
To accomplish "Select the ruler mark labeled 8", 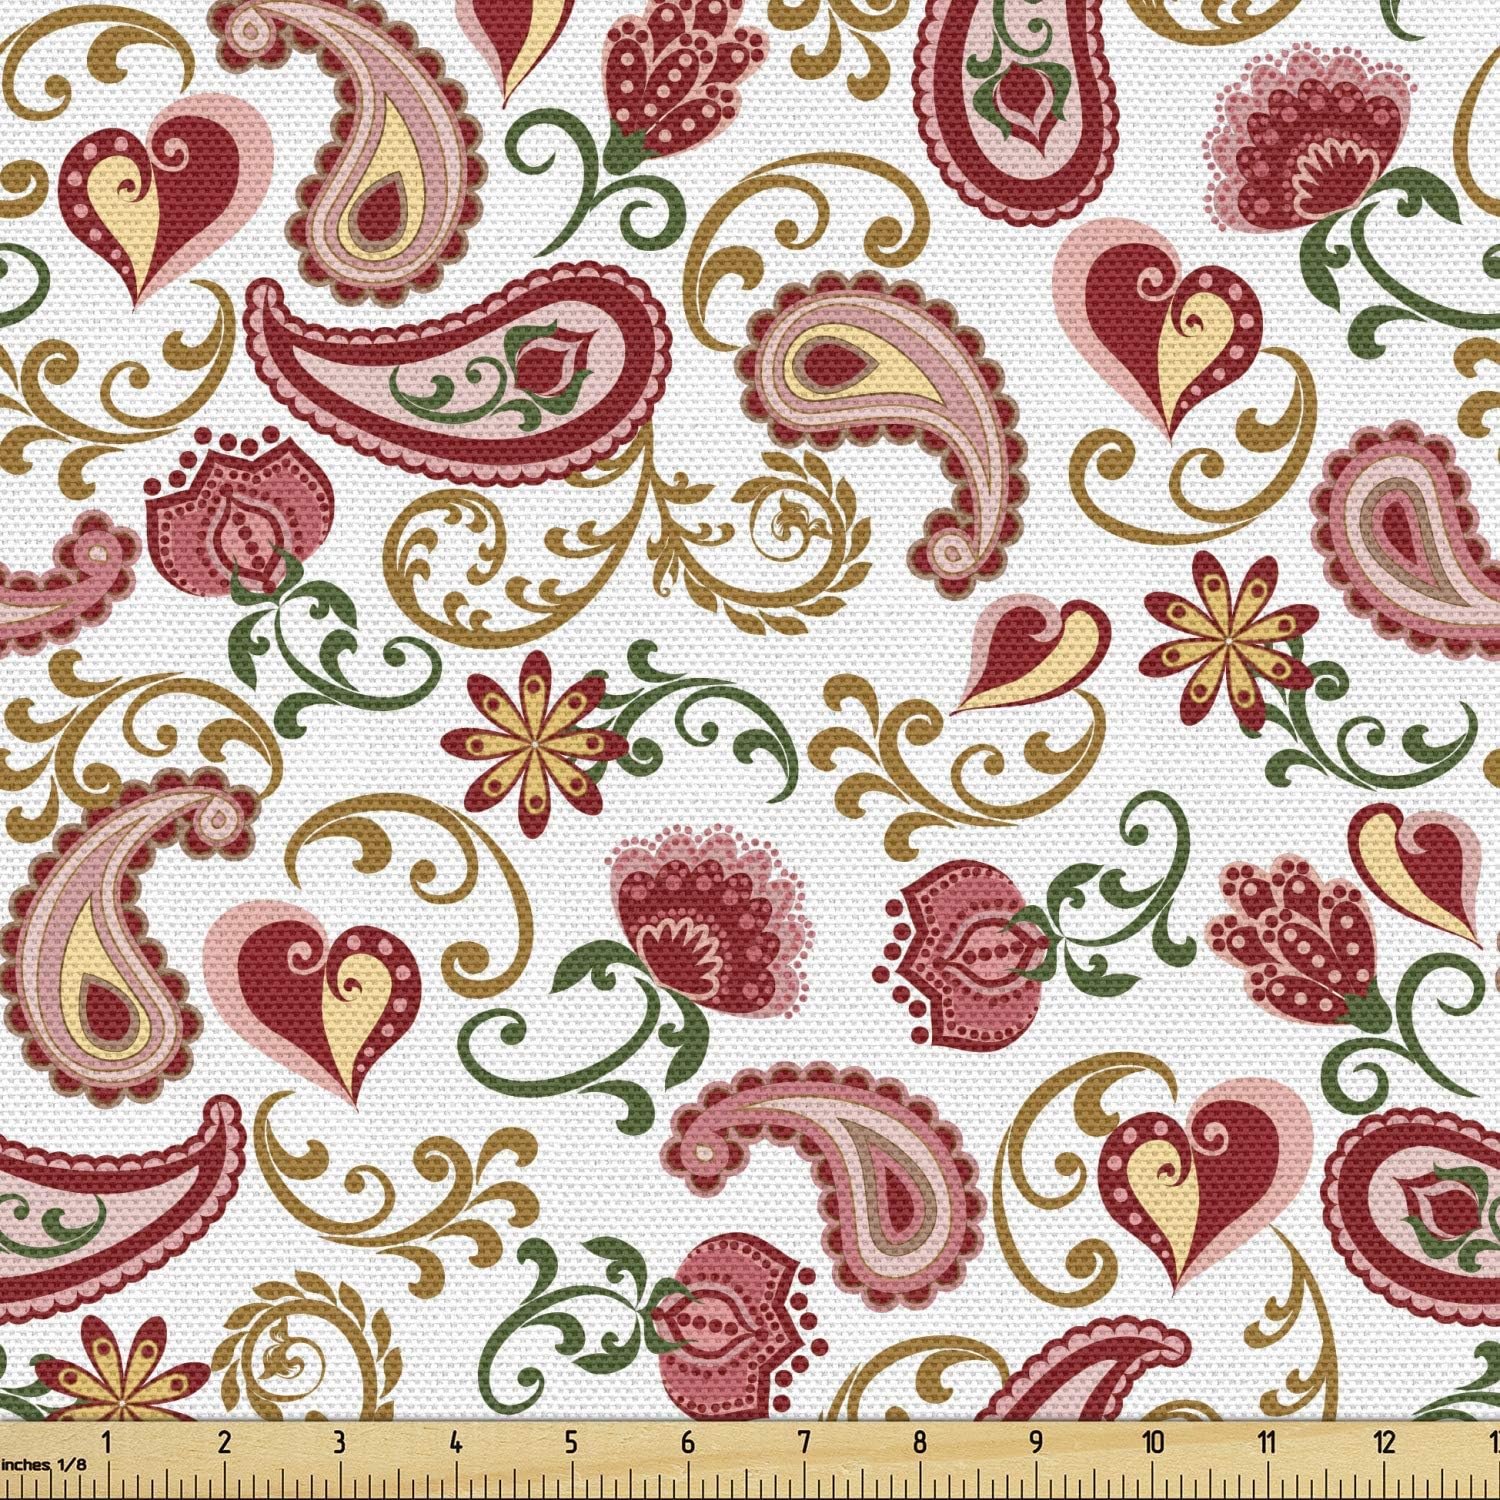I will coord(919,1442).
